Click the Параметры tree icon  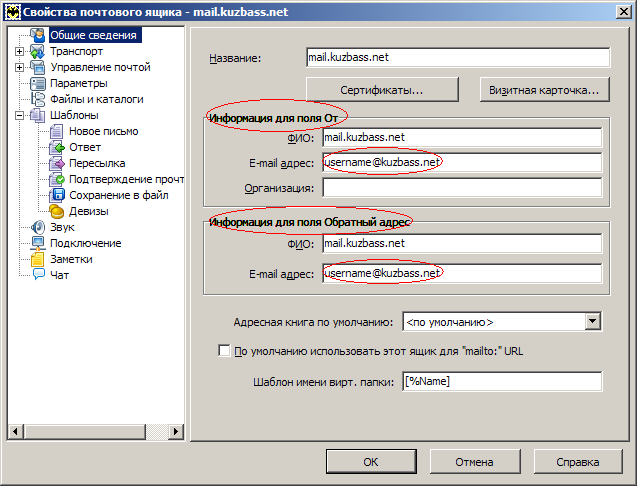[38, 83]
